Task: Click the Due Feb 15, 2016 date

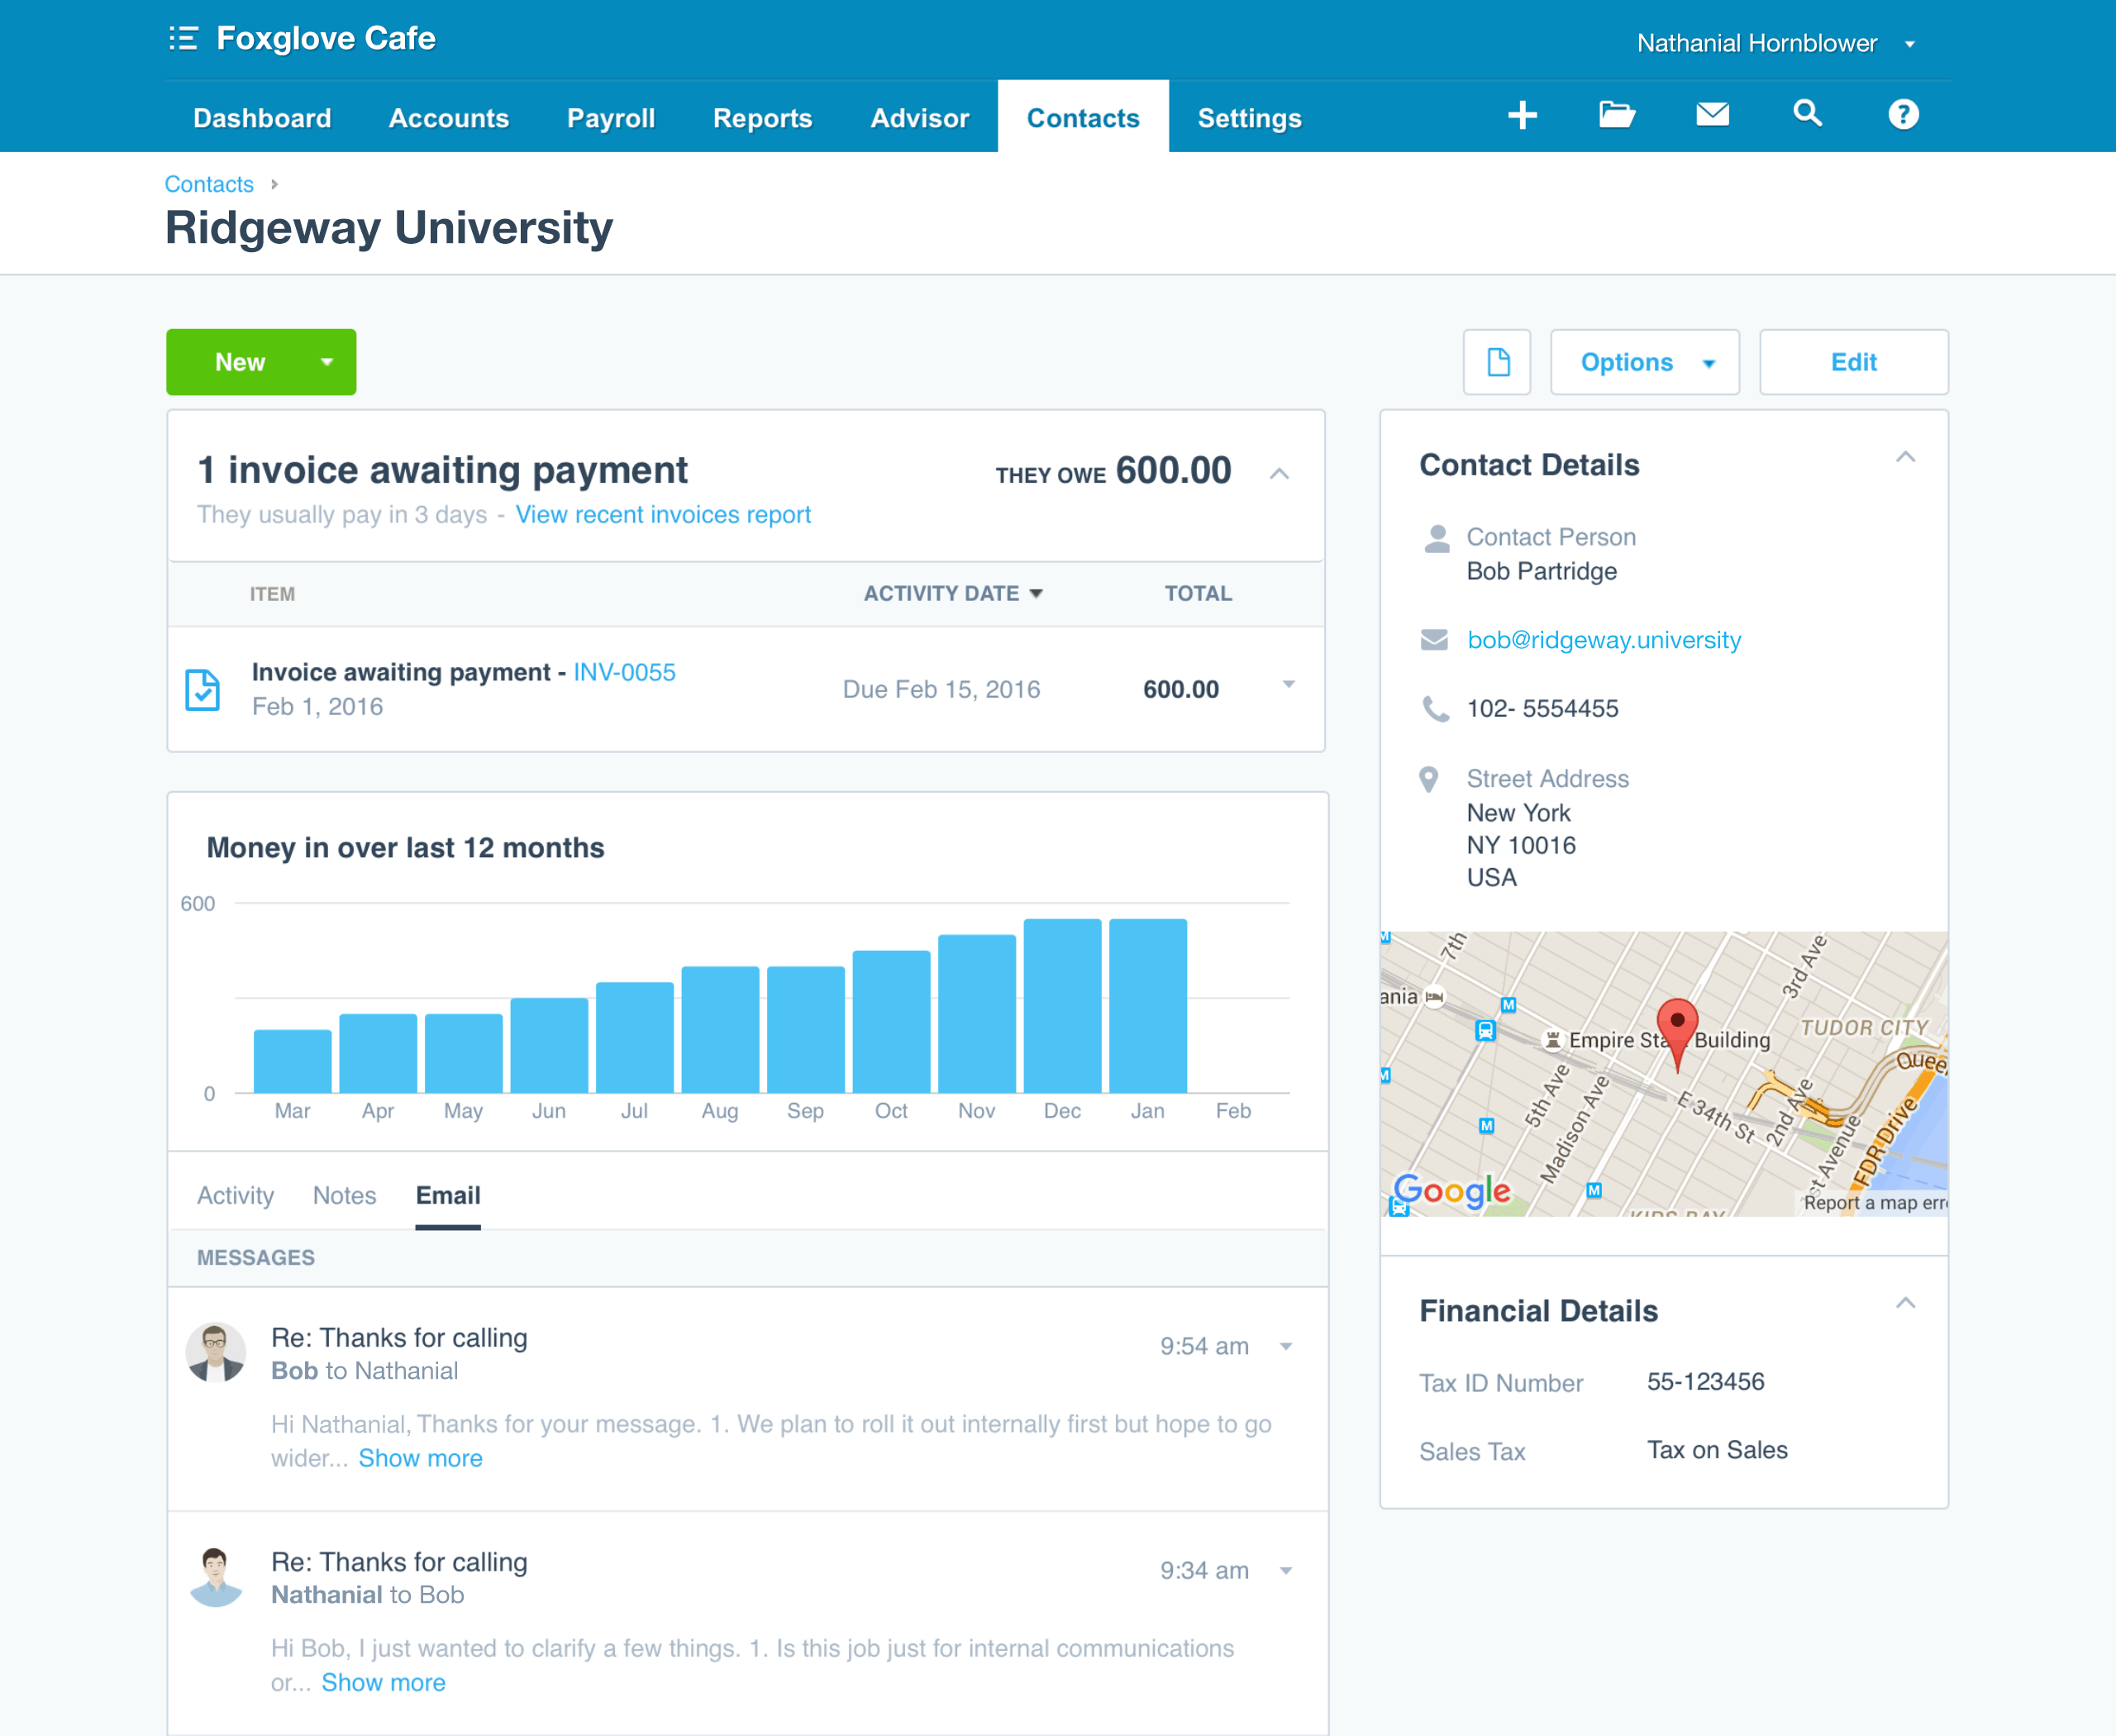Action: point(941,690)
